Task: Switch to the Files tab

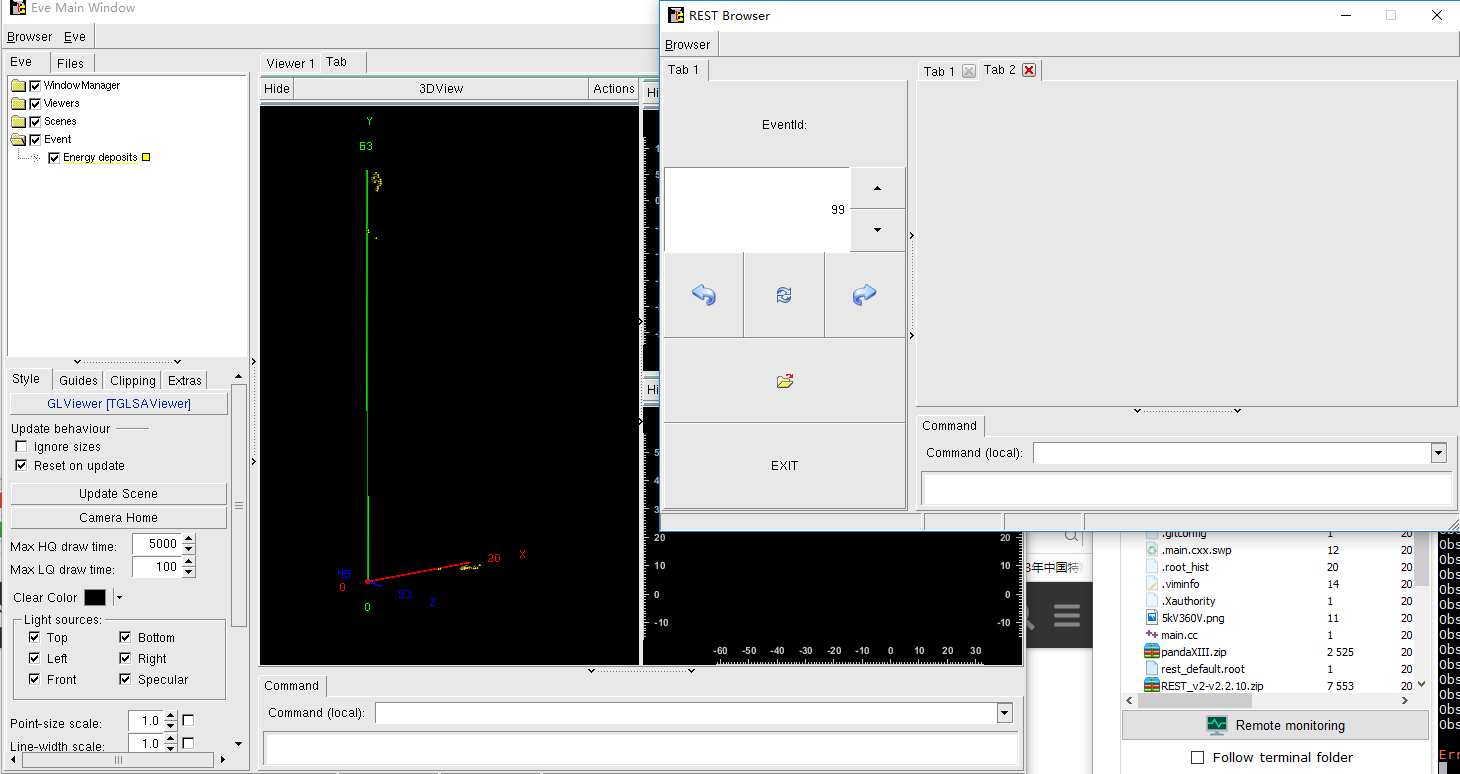Action: click(x=70, y=63)
